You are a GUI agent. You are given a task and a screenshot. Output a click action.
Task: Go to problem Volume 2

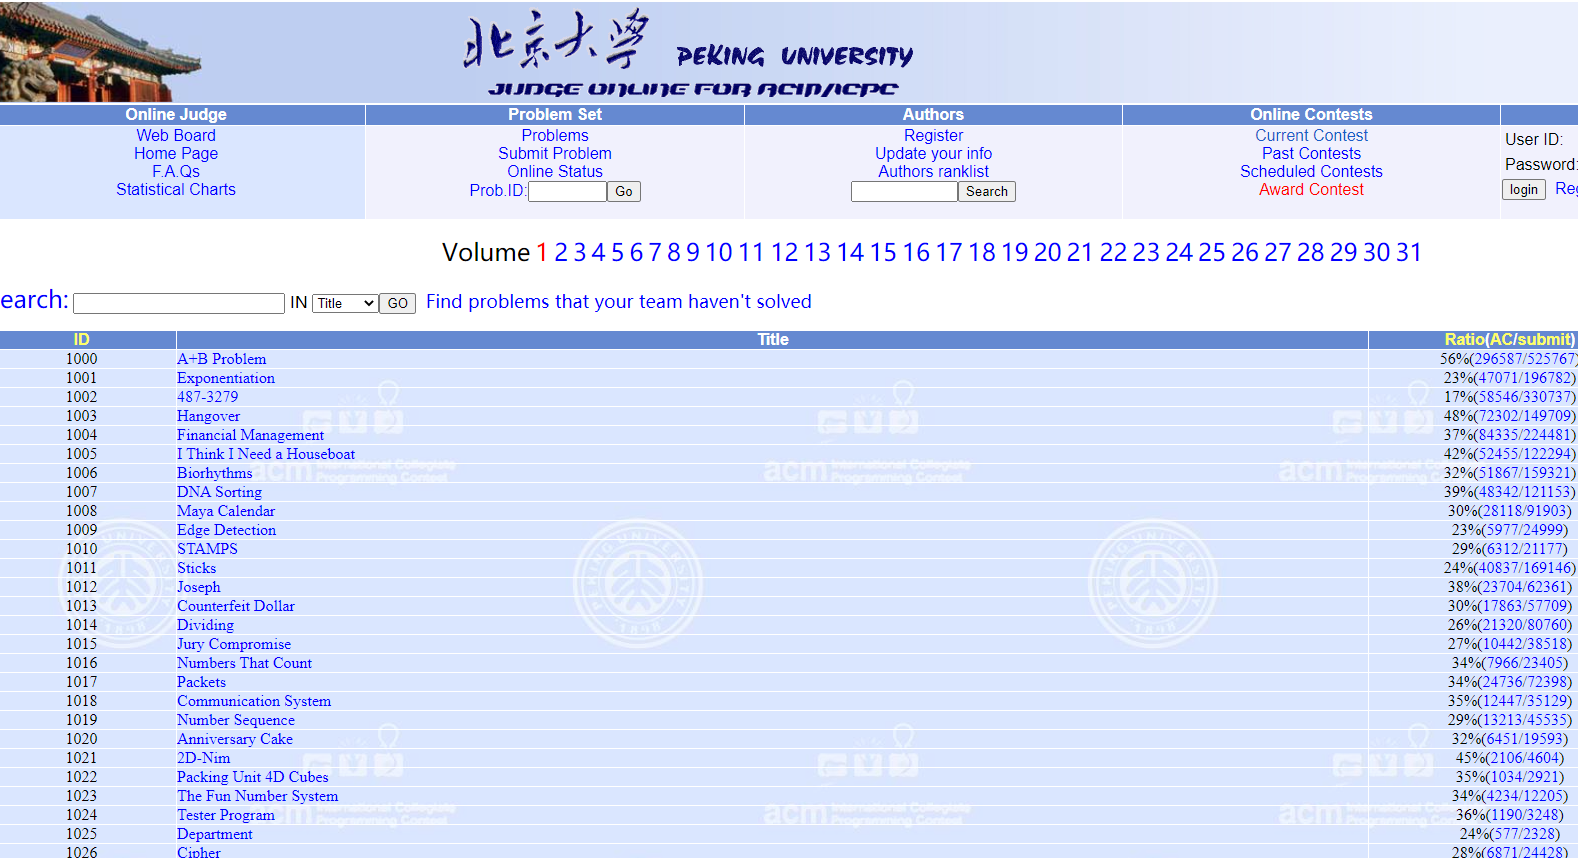click(561, 252)
